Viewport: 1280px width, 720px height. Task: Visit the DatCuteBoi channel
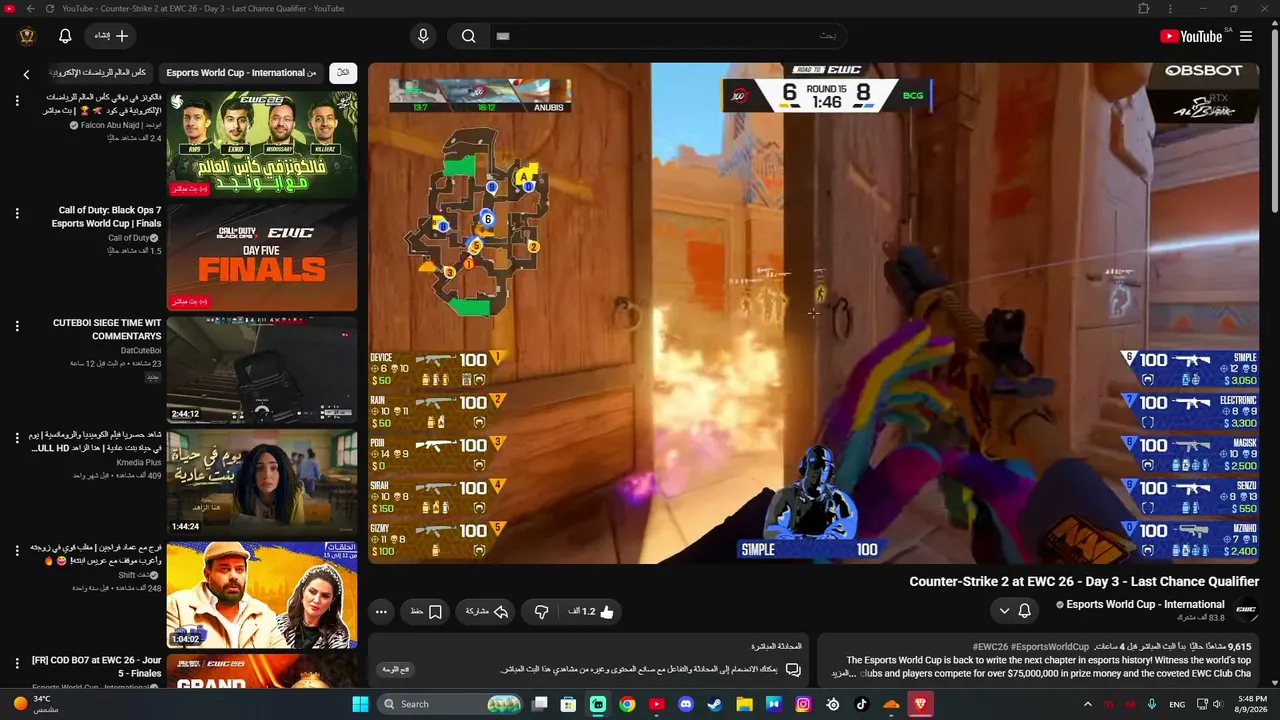pyautogui.click(x=141, y=351)
